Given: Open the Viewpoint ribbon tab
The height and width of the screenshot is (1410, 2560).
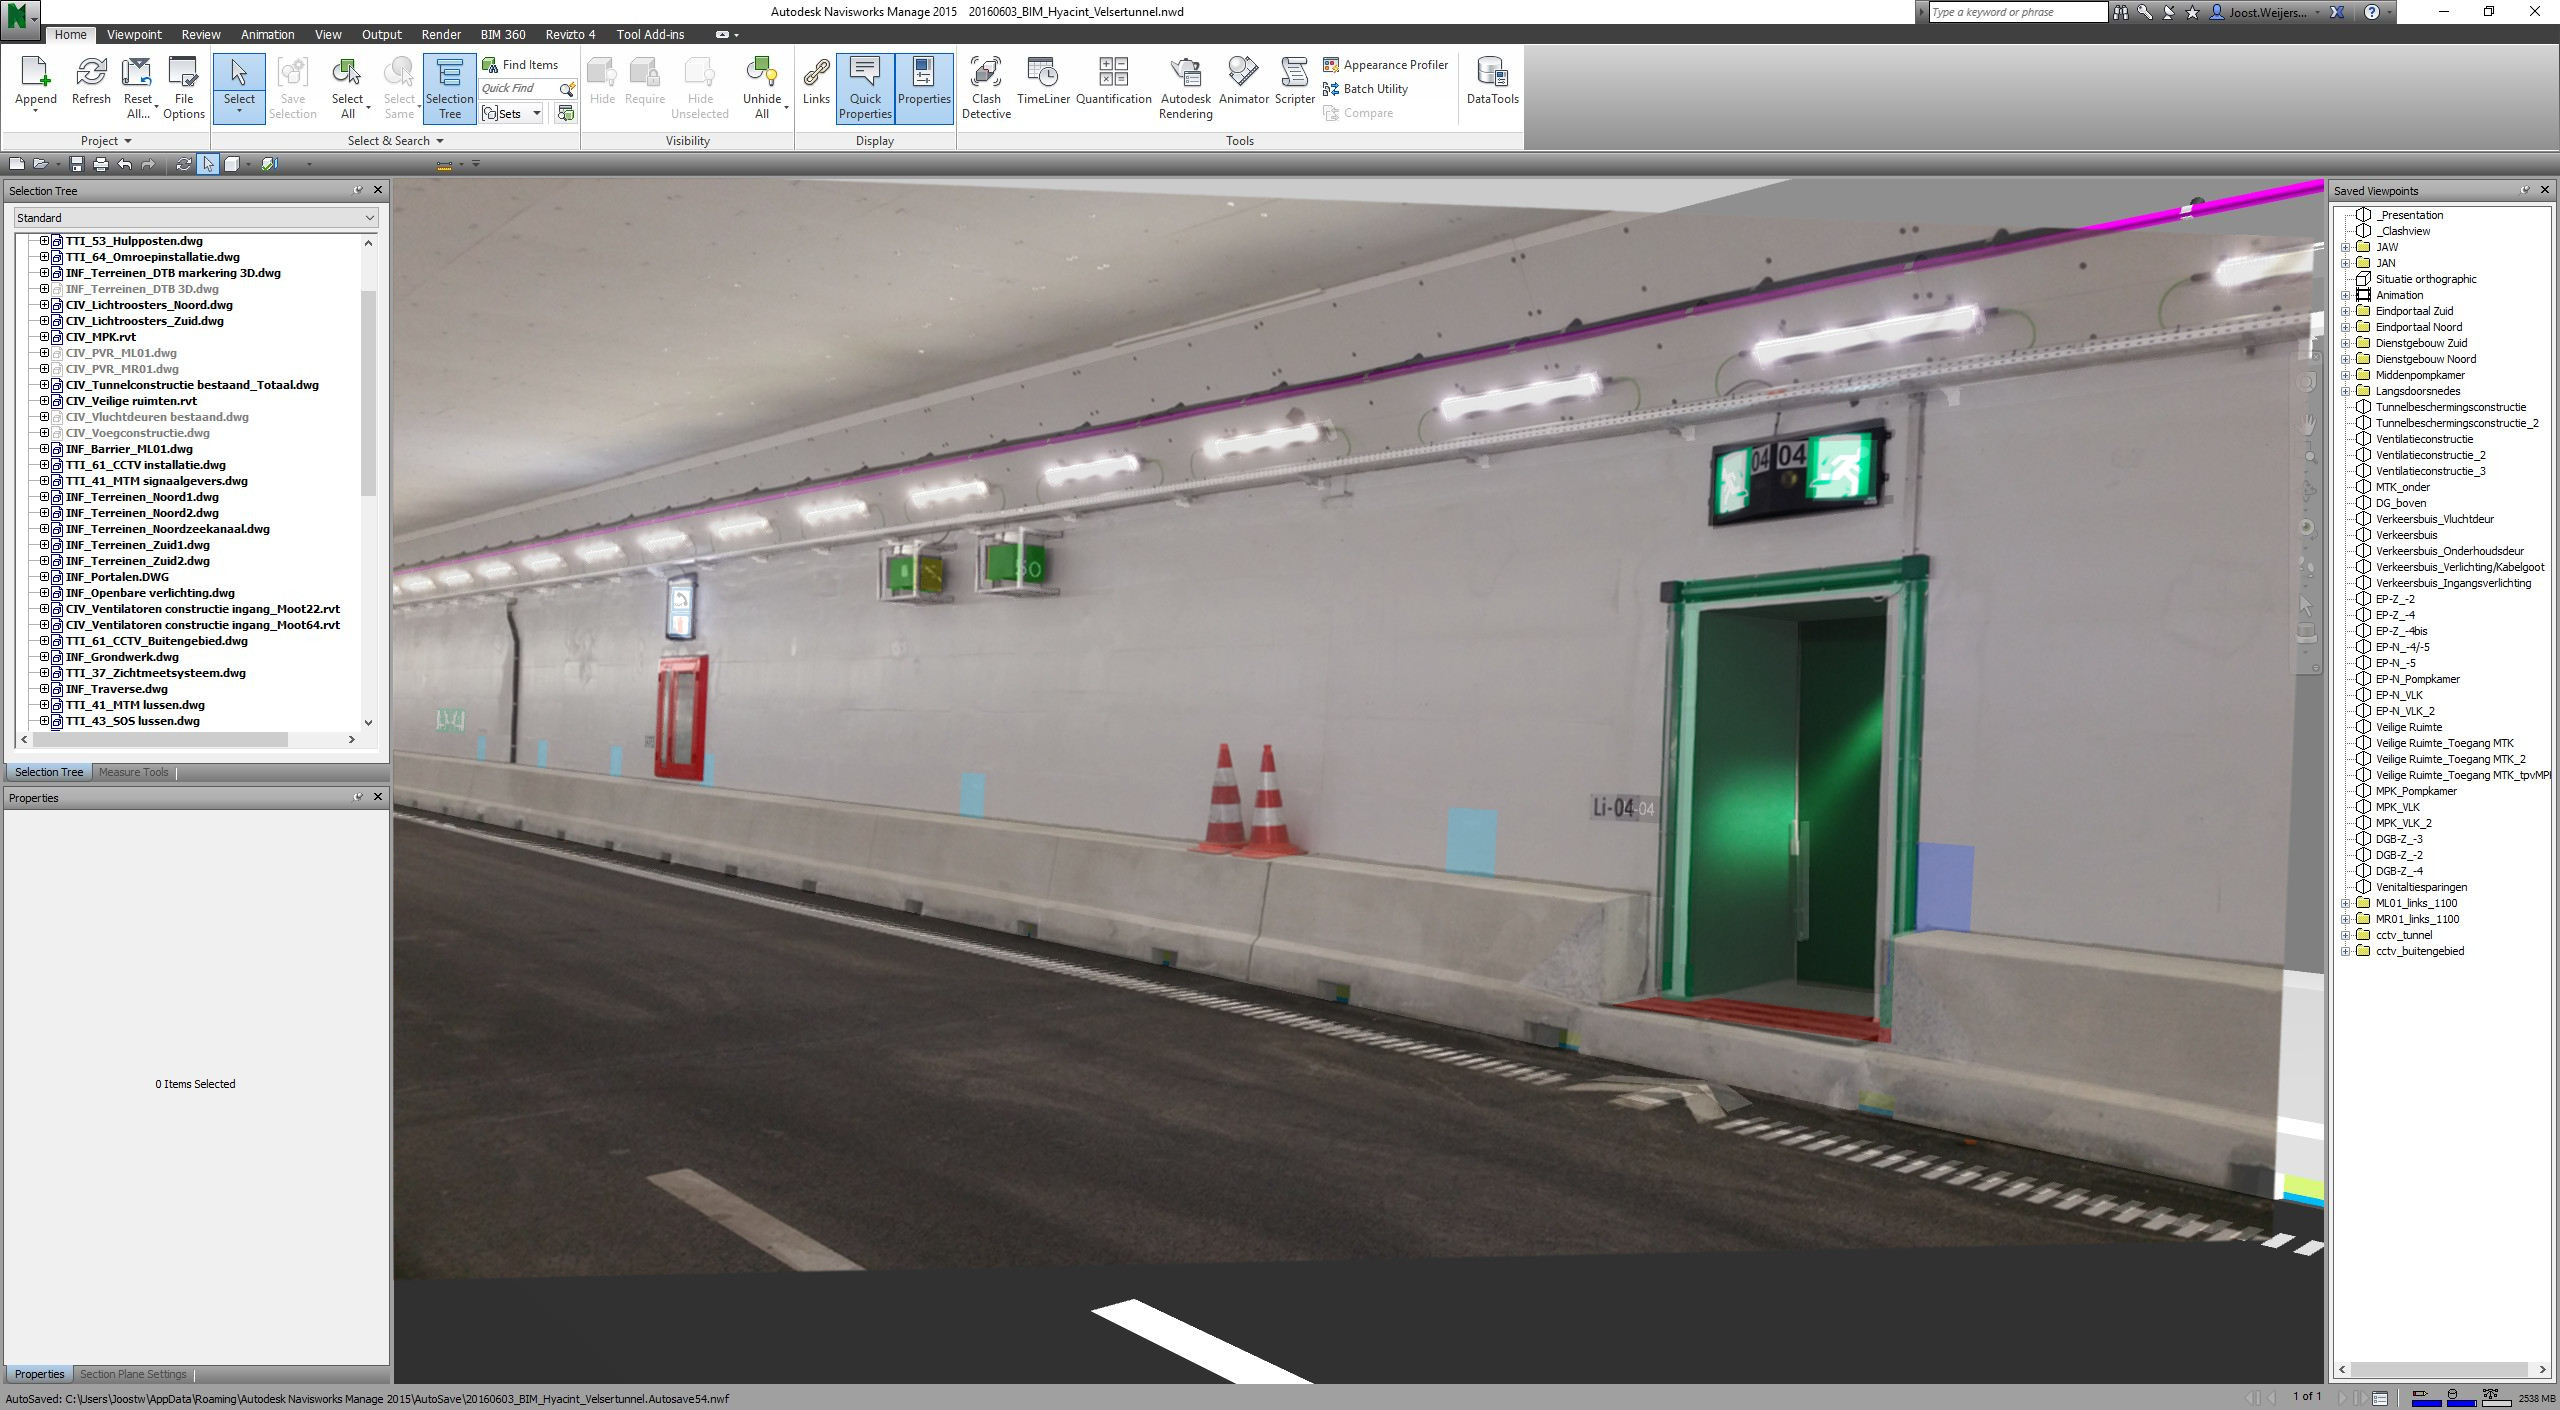Looking at the screenshot, I should 134,34.
